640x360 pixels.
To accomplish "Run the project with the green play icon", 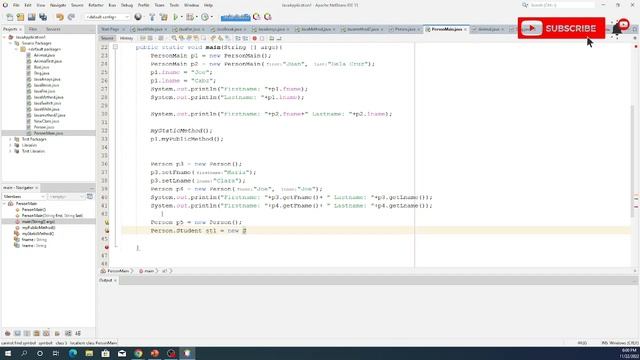I will coord(176,17).
